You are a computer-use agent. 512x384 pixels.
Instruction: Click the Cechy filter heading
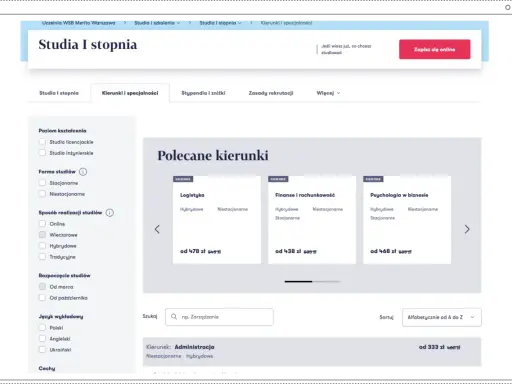click(47, 368)
